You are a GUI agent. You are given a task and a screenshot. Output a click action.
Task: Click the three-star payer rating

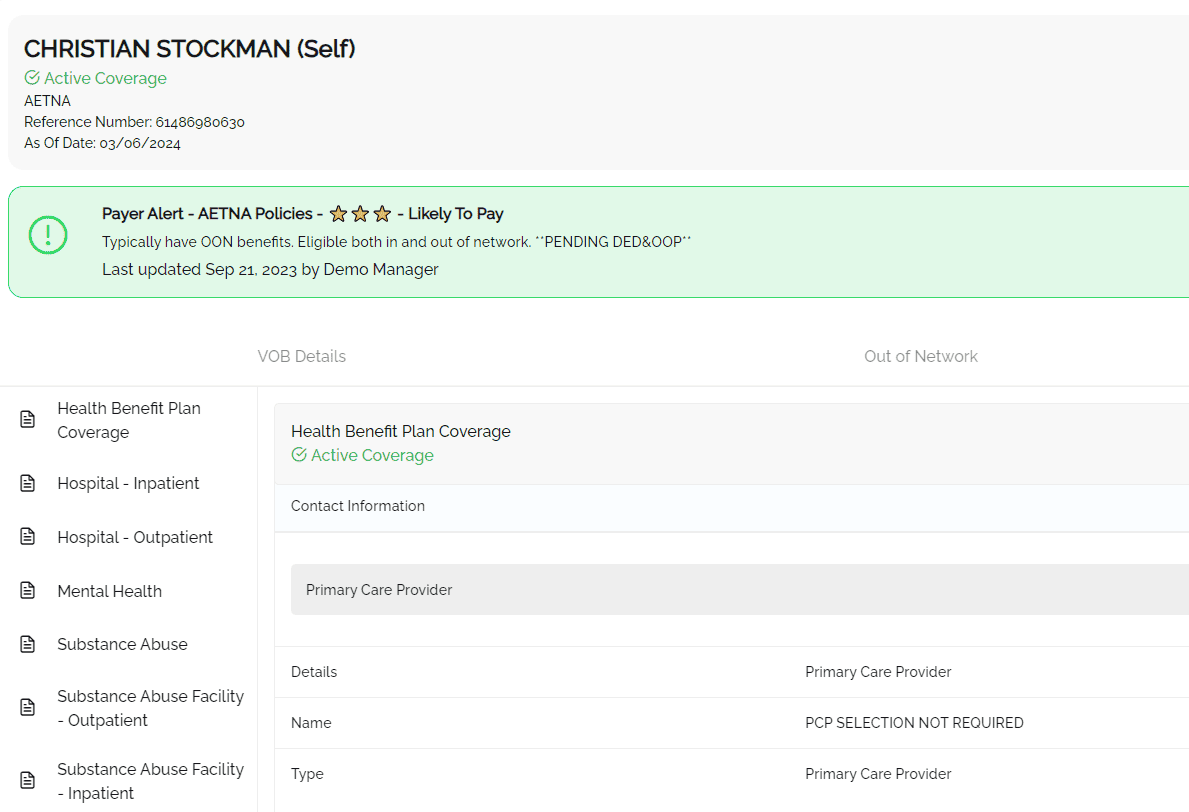tap(360, 214)
